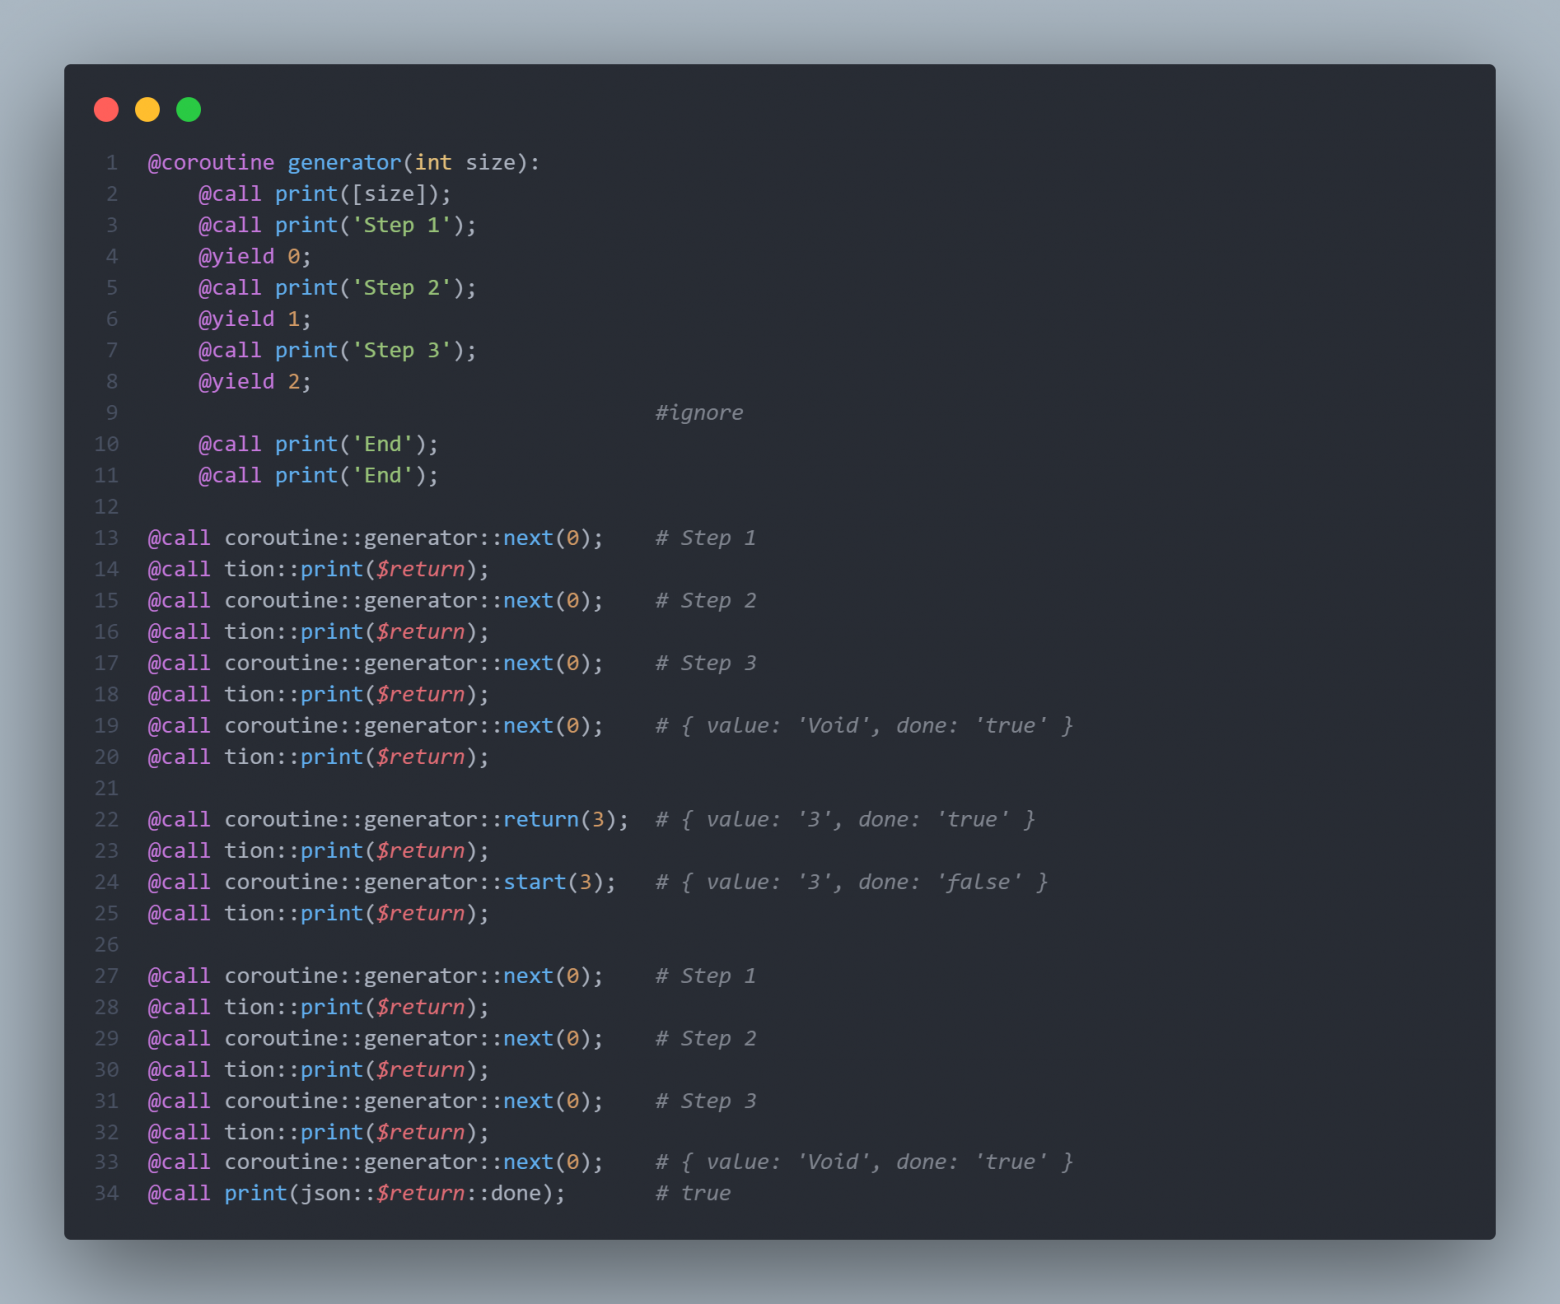The height and width of the screenshot is (1304, 1560).
Task: Click the '[size]' argument on line 2
Action: [389, 193]
